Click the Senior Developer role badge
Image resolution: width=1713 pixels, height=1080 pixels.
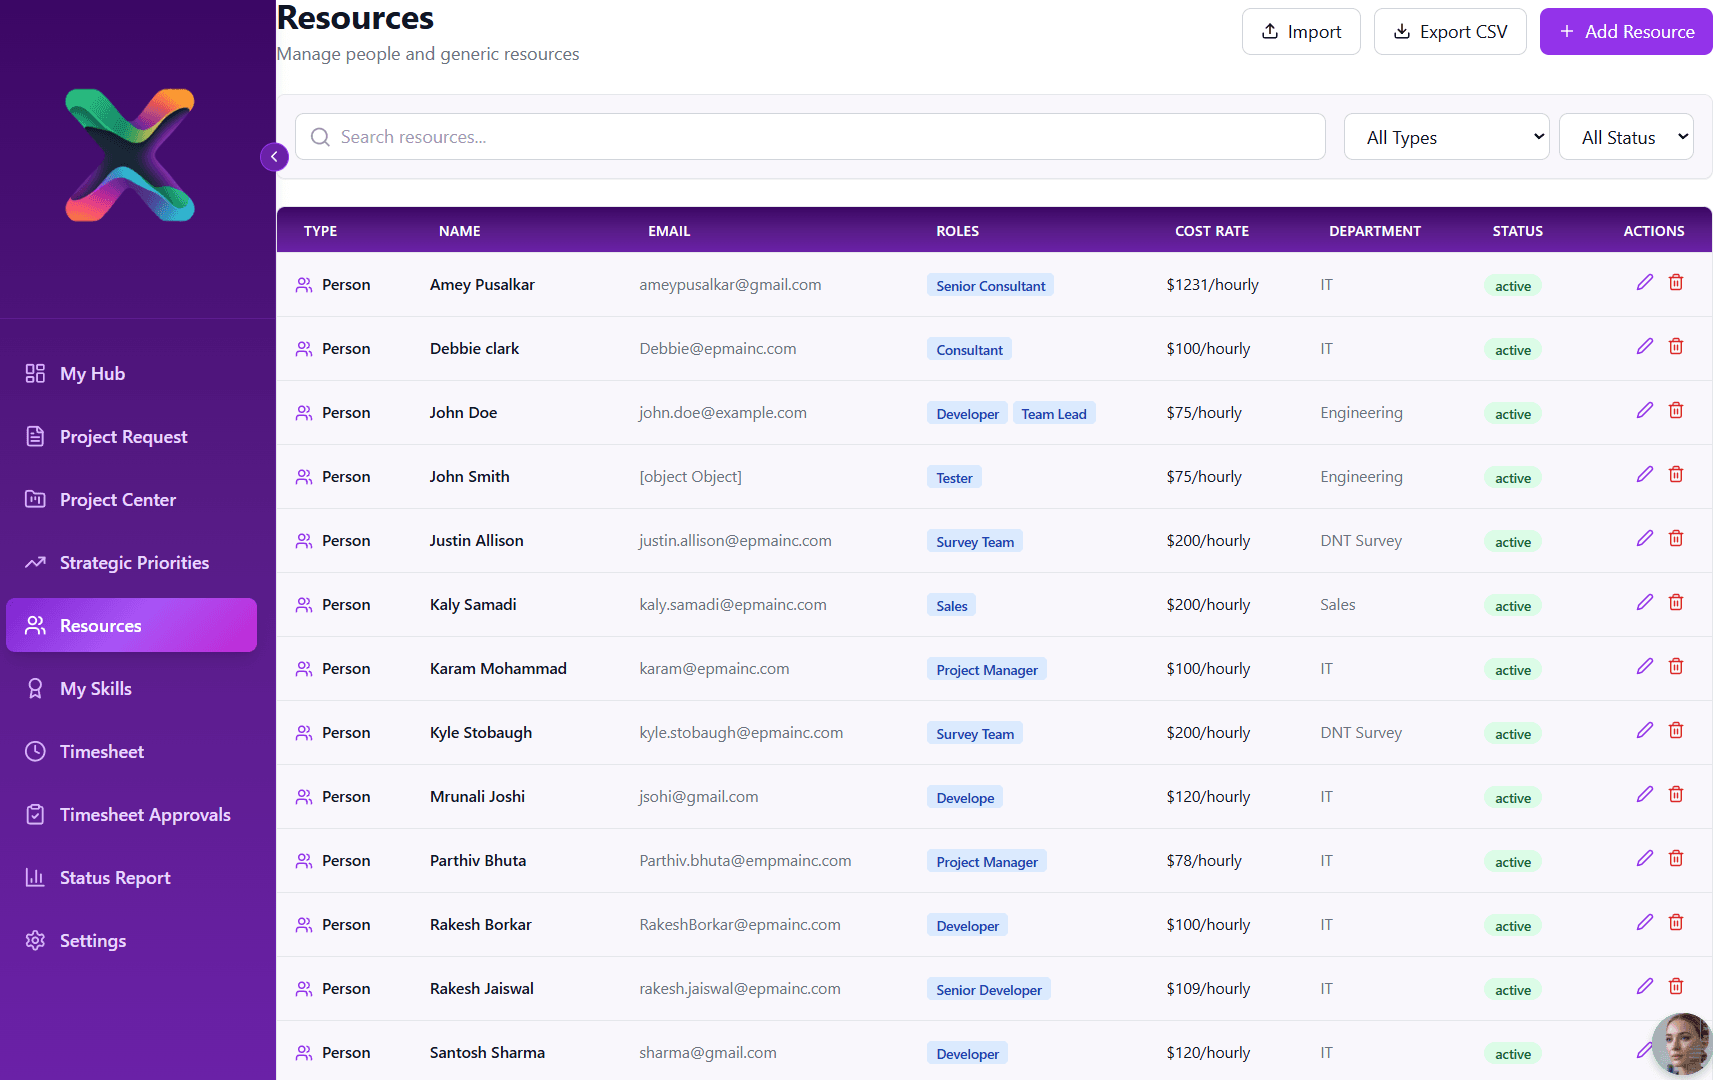click(989, 990)
